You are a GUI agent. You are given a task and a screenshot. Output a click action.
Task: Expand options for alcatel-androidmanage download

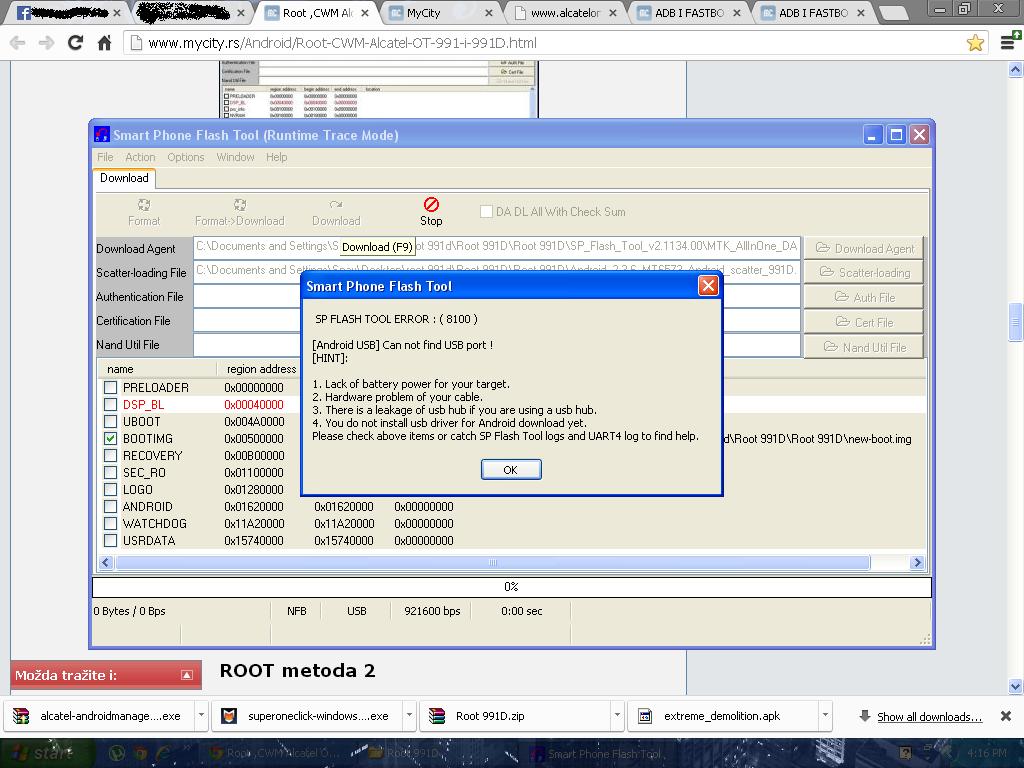201,715
